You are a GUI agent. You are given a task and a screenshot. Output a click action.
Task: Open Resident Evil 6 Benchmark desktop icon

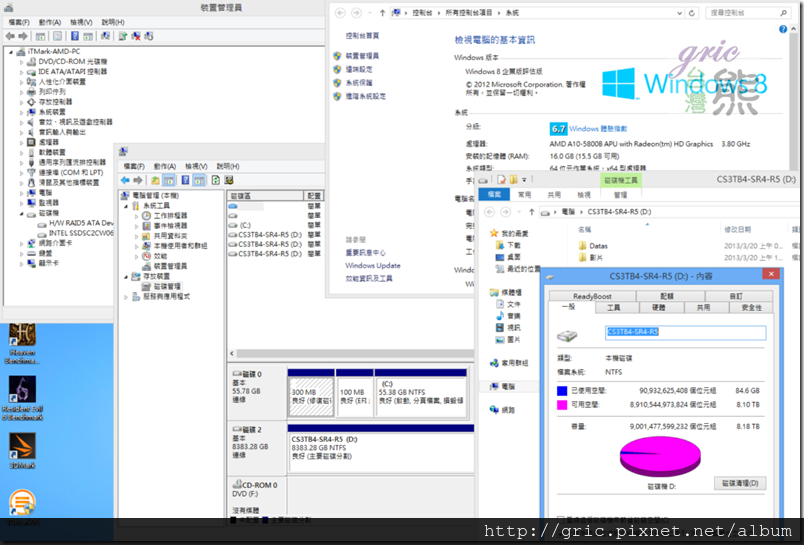(x=22, y=398)
